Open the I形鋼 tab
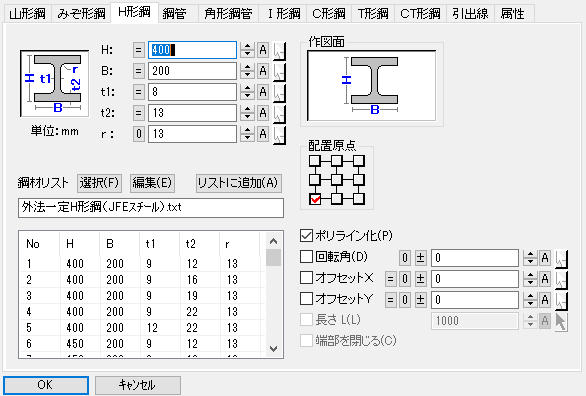 pos(283,14)
